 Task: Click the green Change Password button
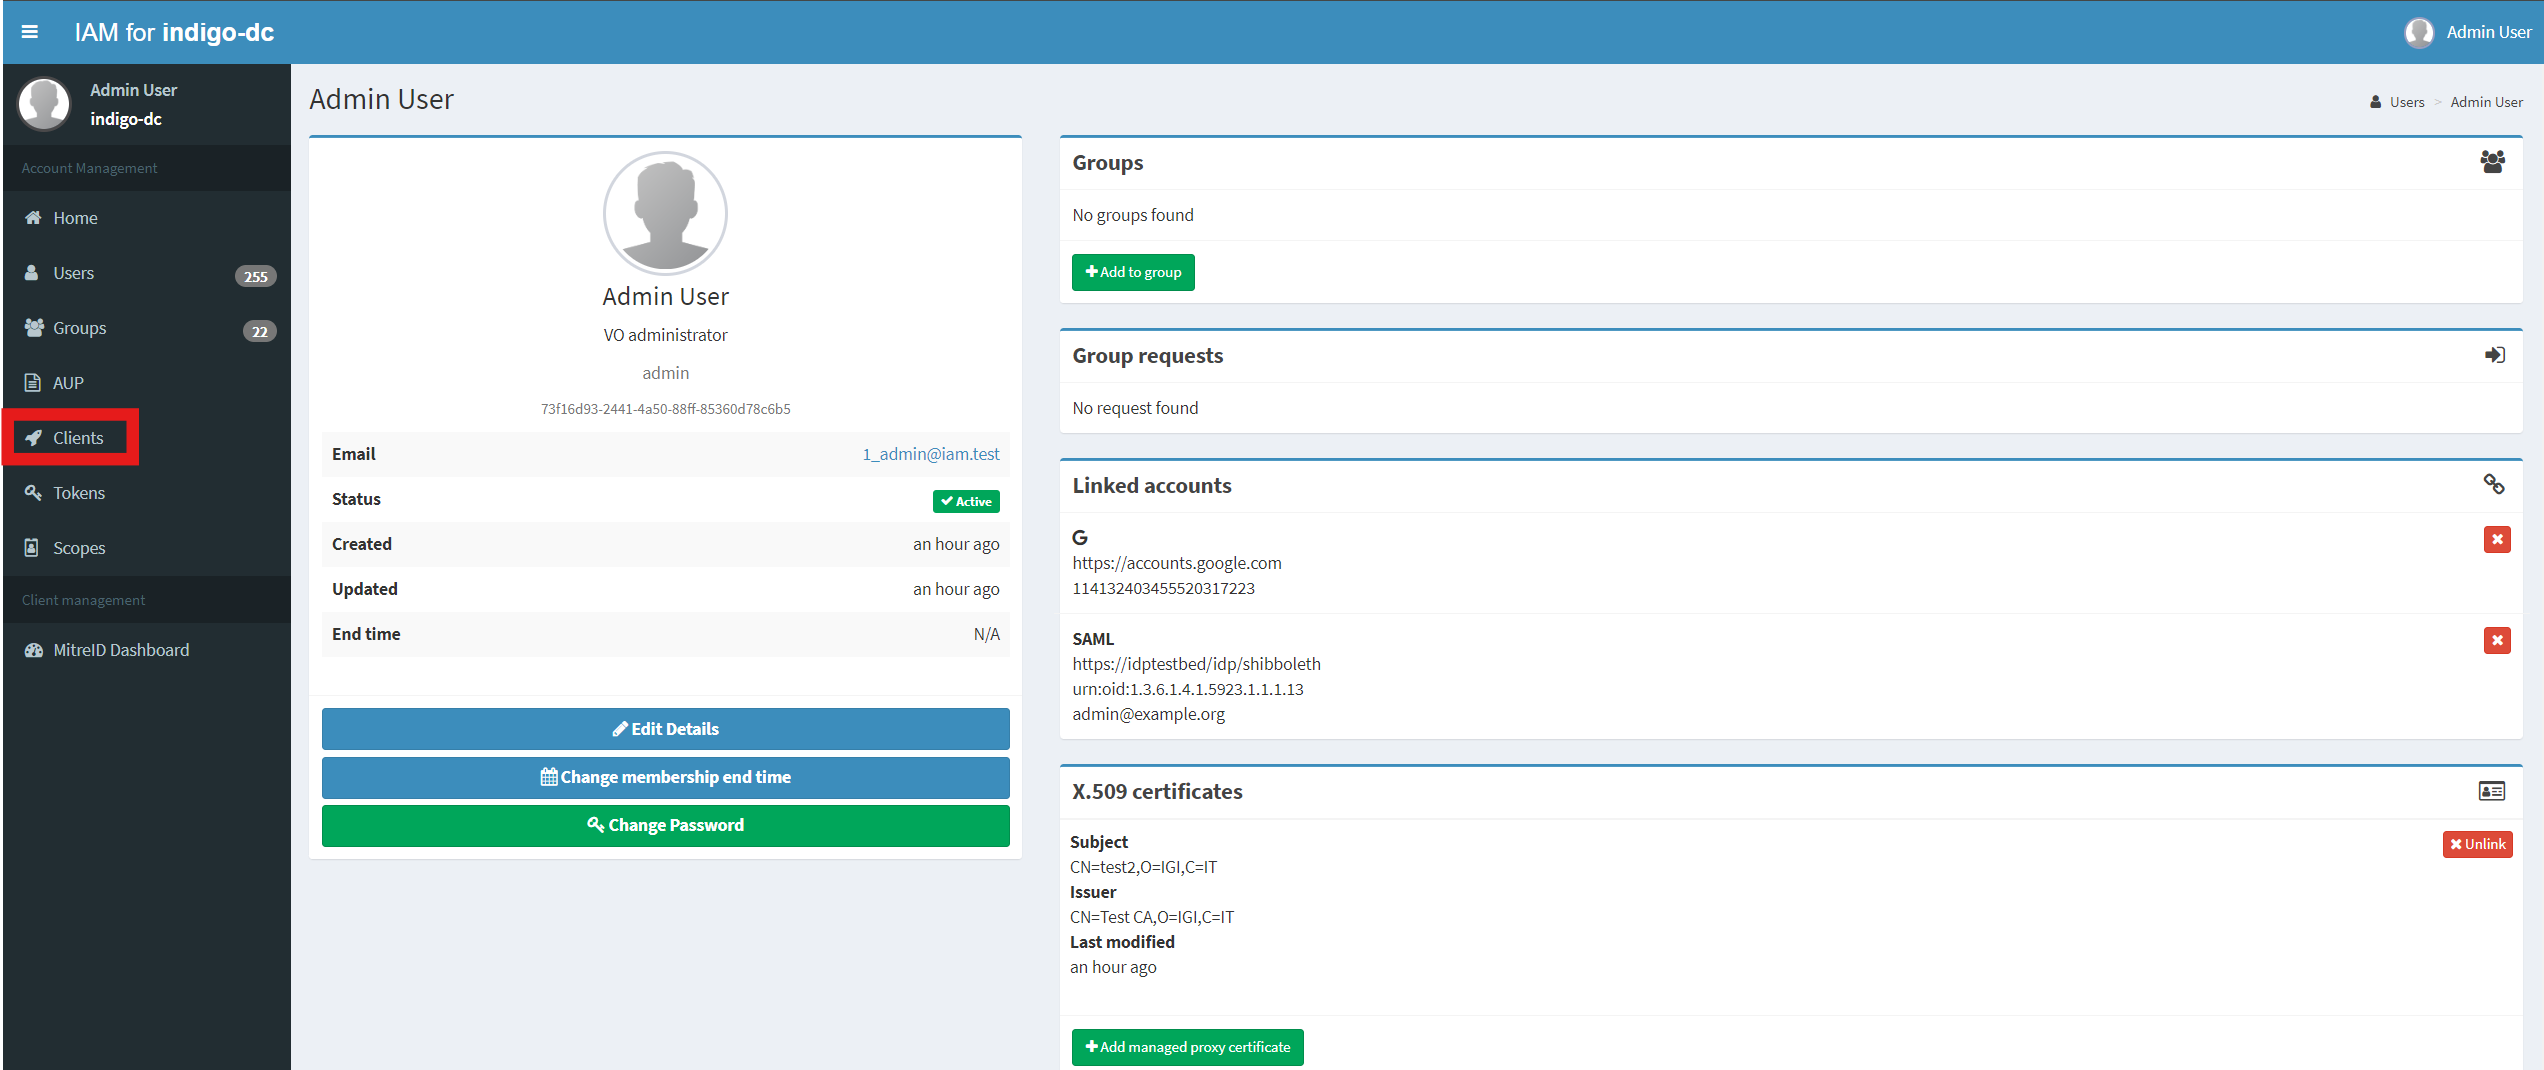pyautogui.click(x=665, y=825)
